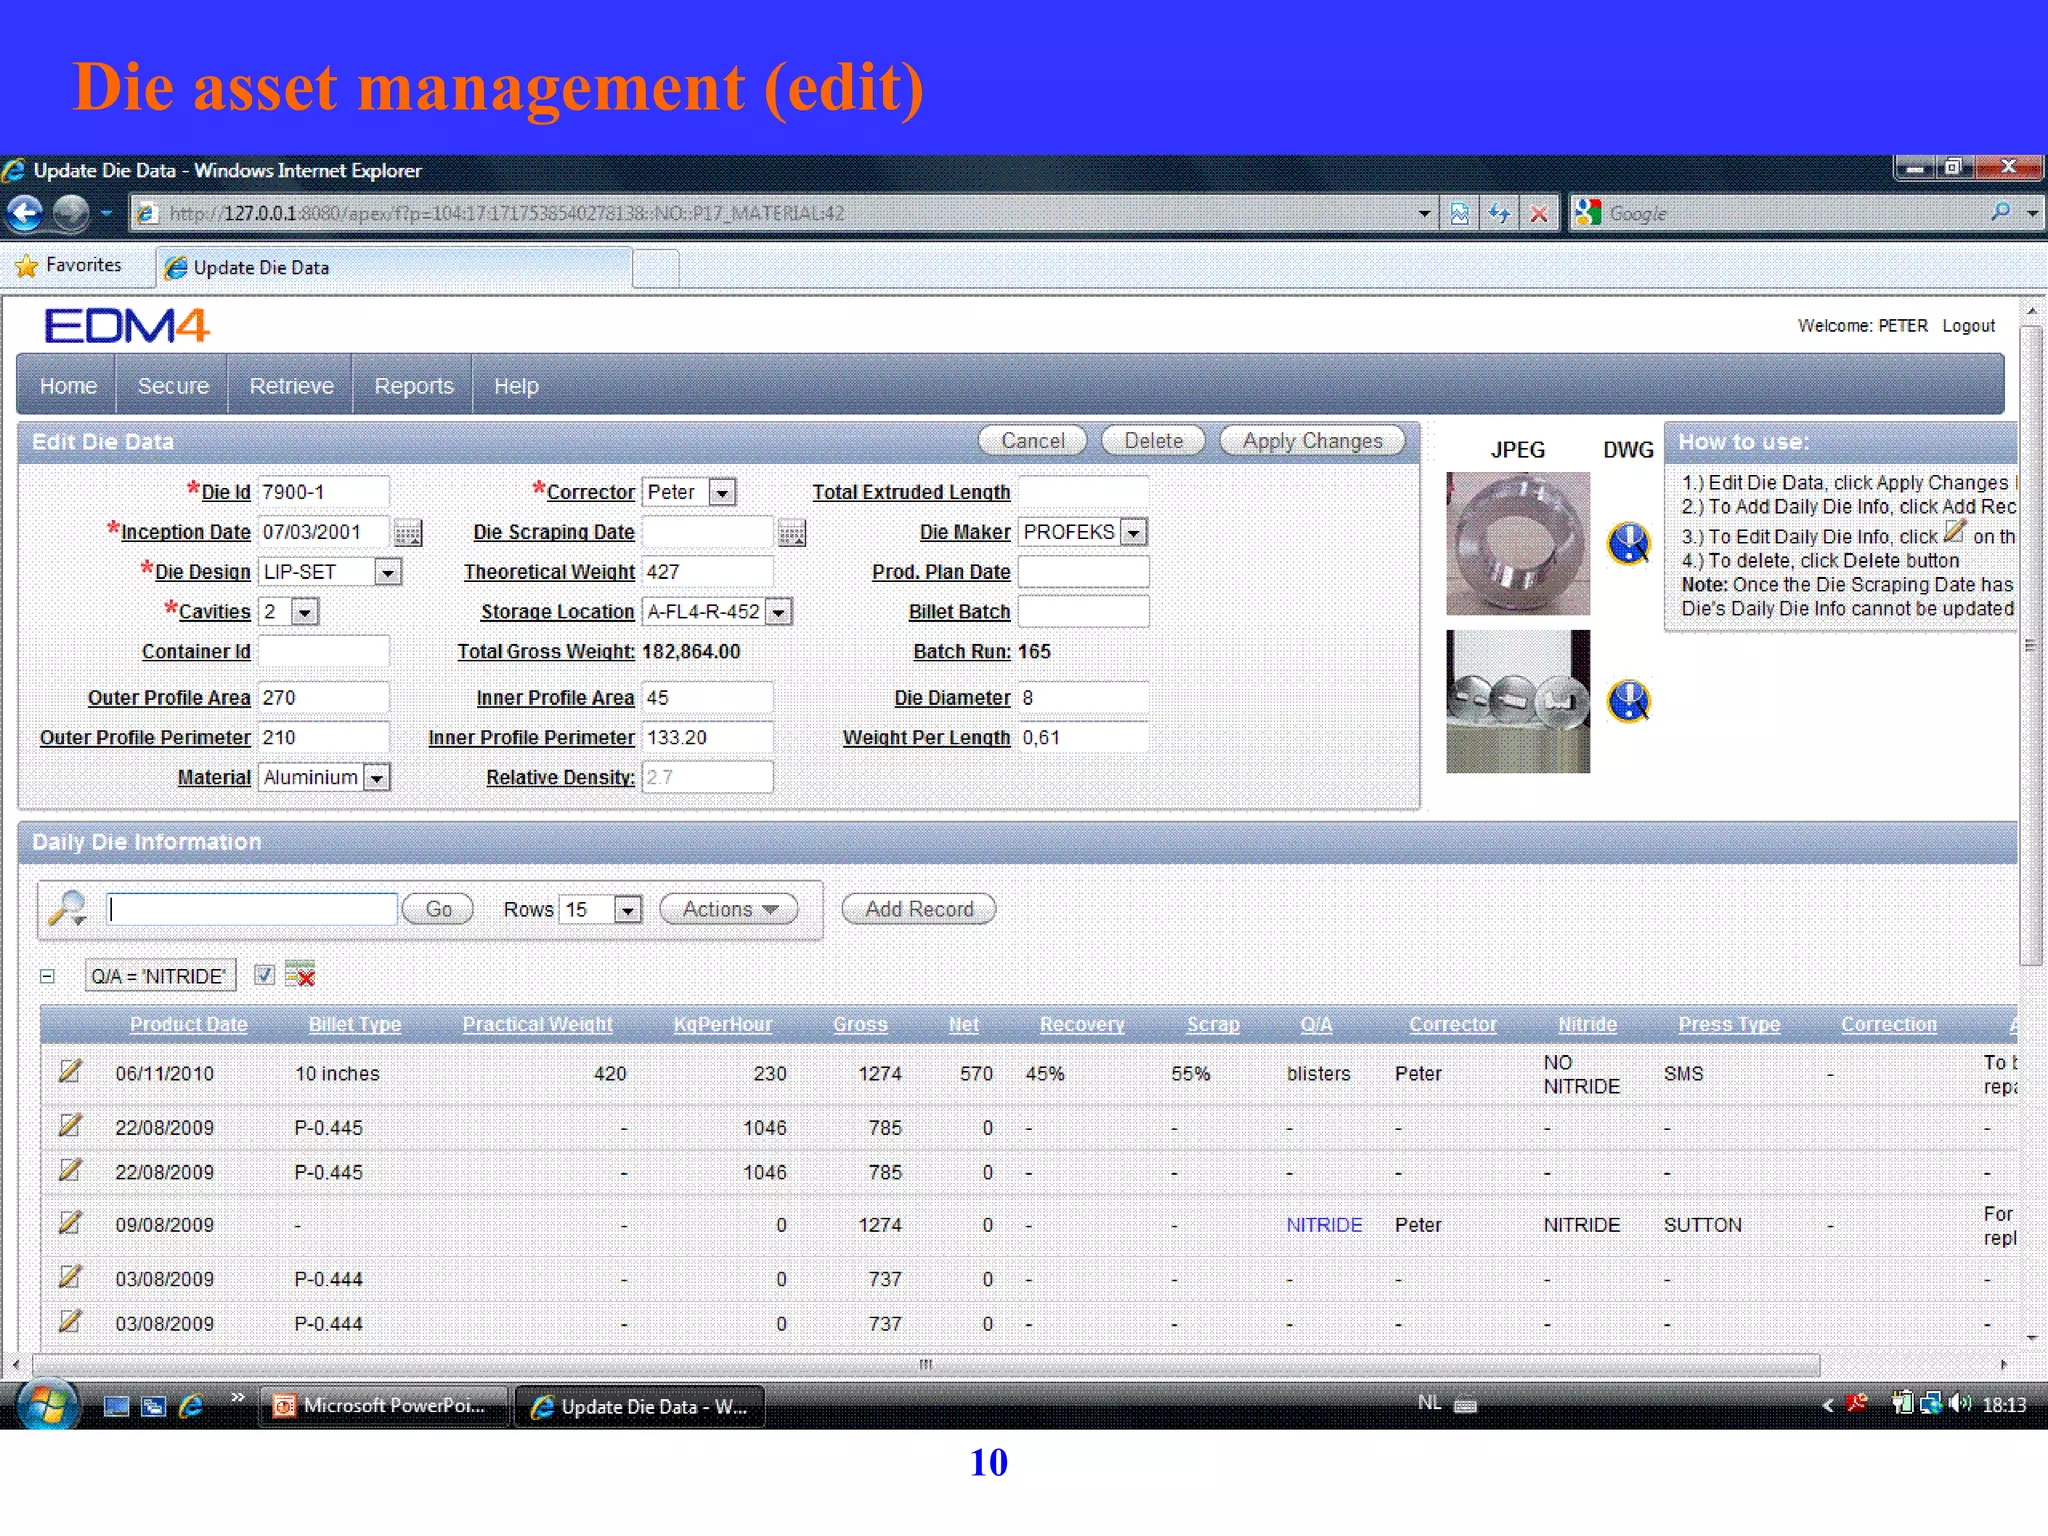Download the first DWG file icon
Screen dimensions: 2048x1536
pyautogui.click(x=1628, y=543)
